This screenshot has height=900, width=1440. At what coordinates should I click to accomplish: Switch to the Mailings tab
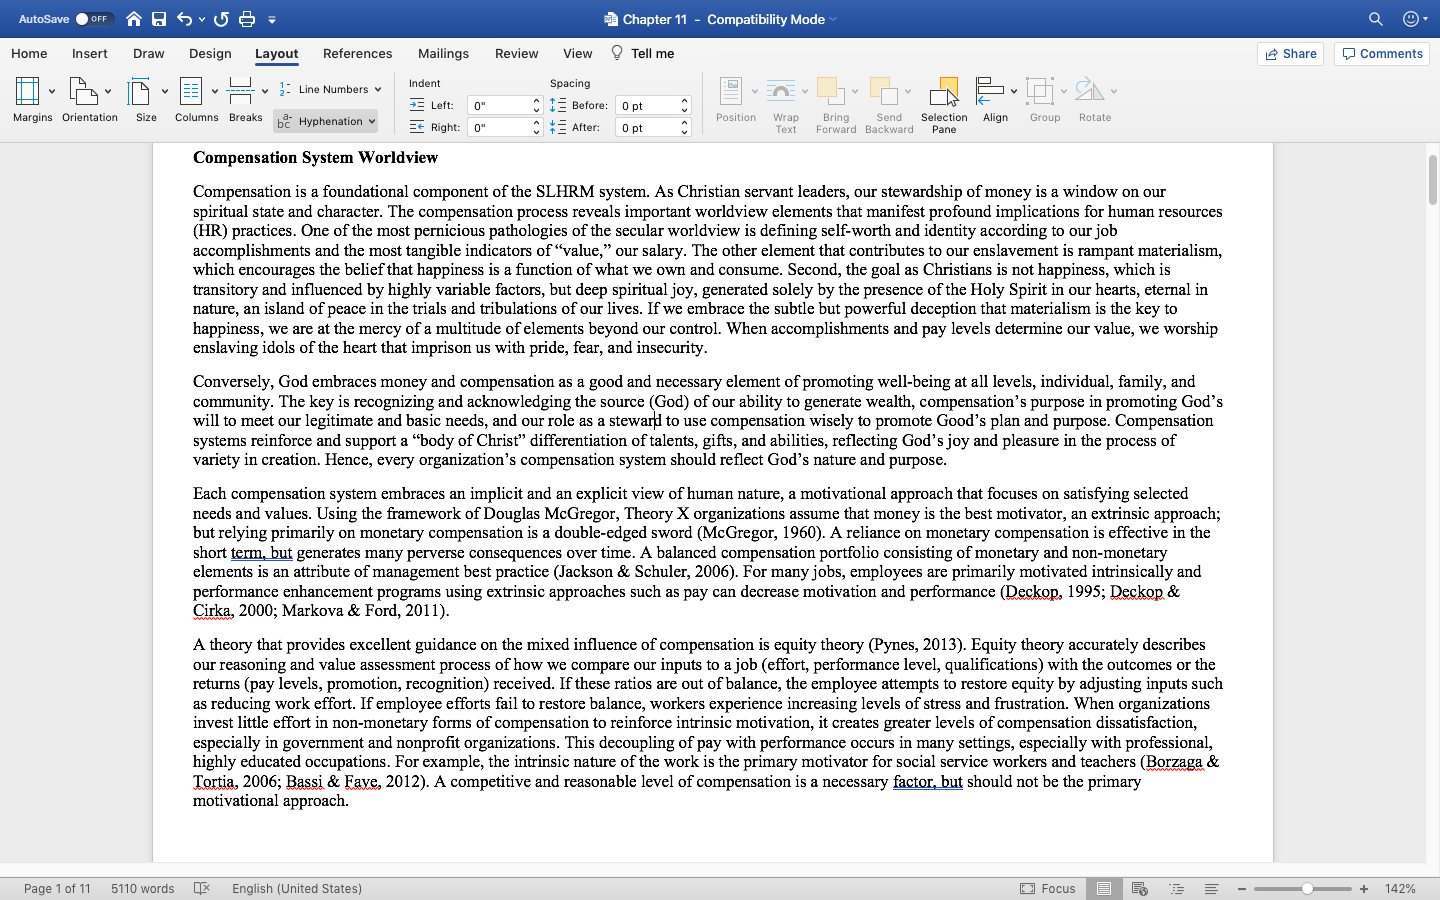tap(443, 54)
